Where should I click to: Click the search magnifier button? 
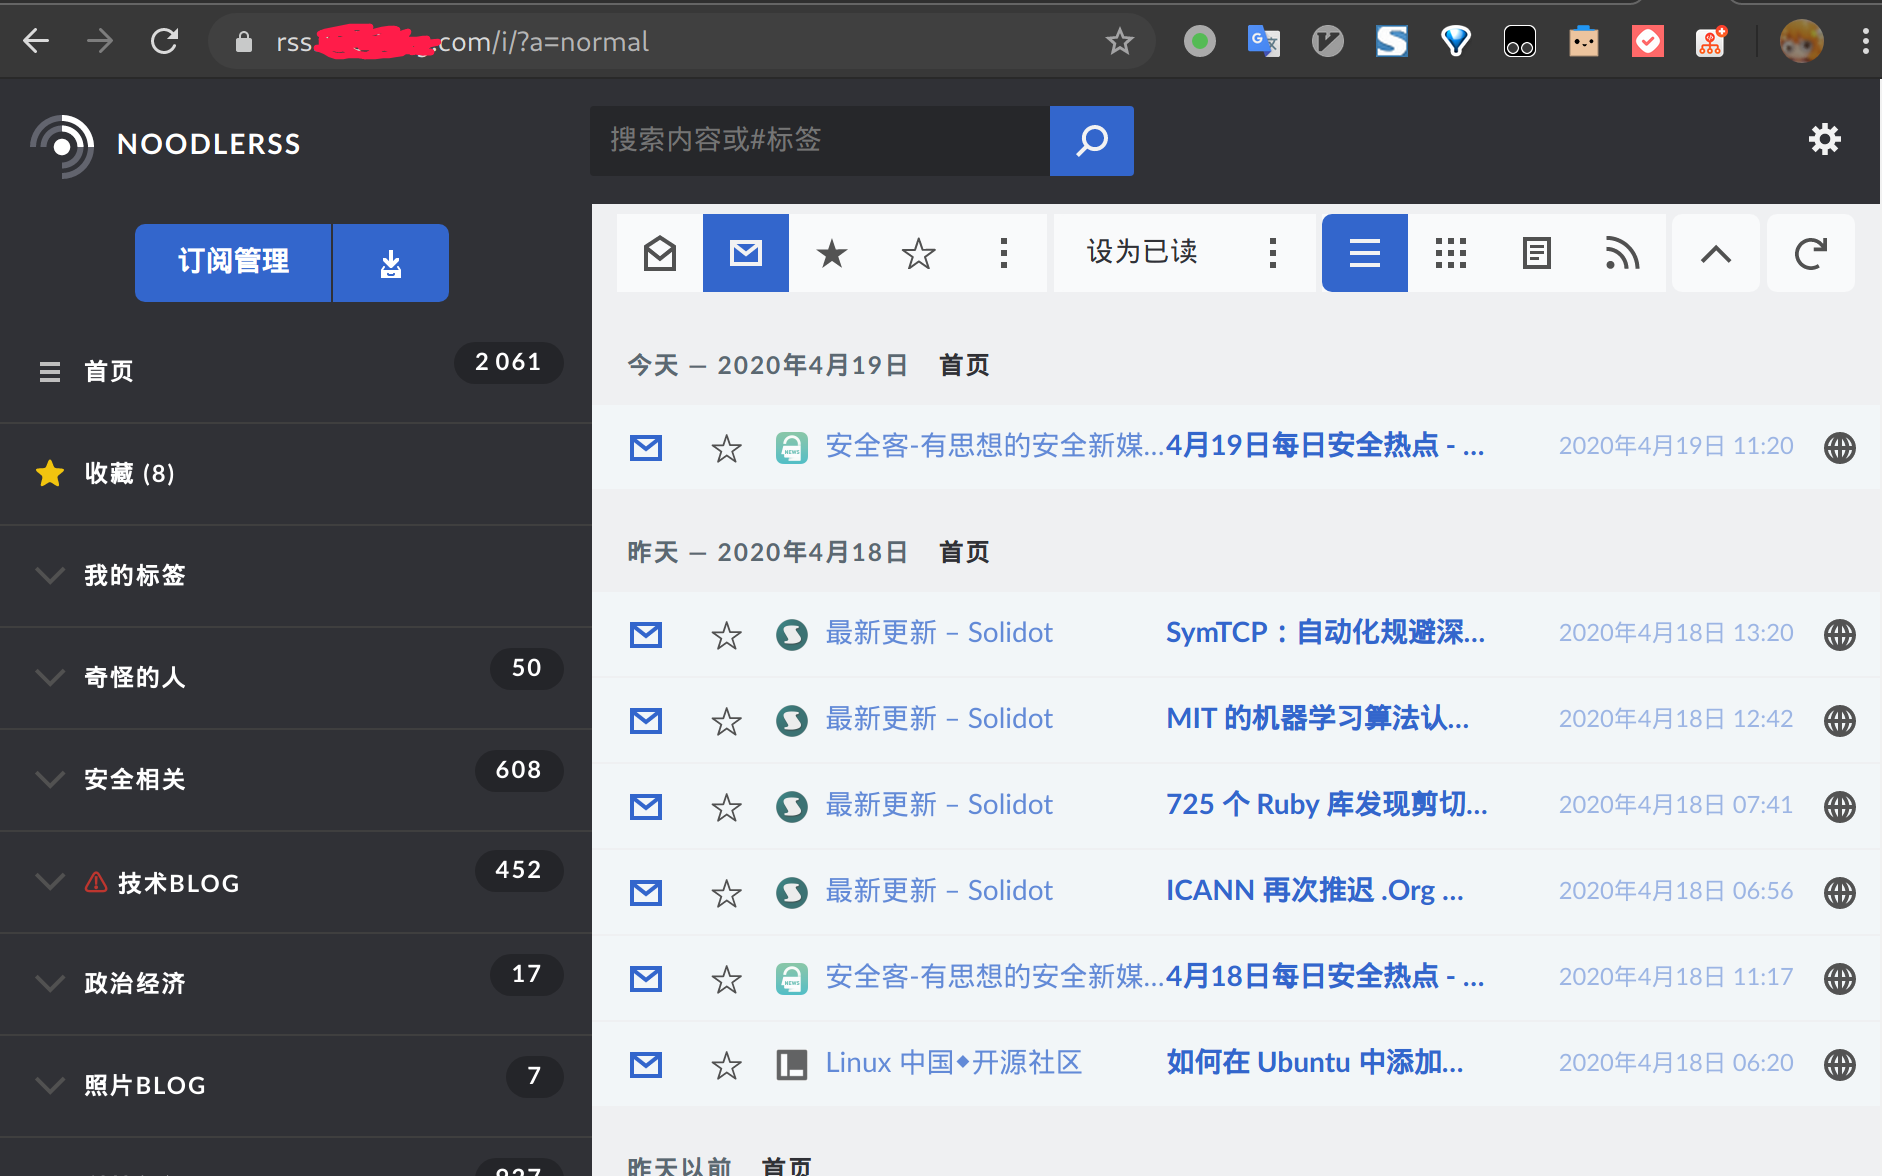coord(1091,141)
